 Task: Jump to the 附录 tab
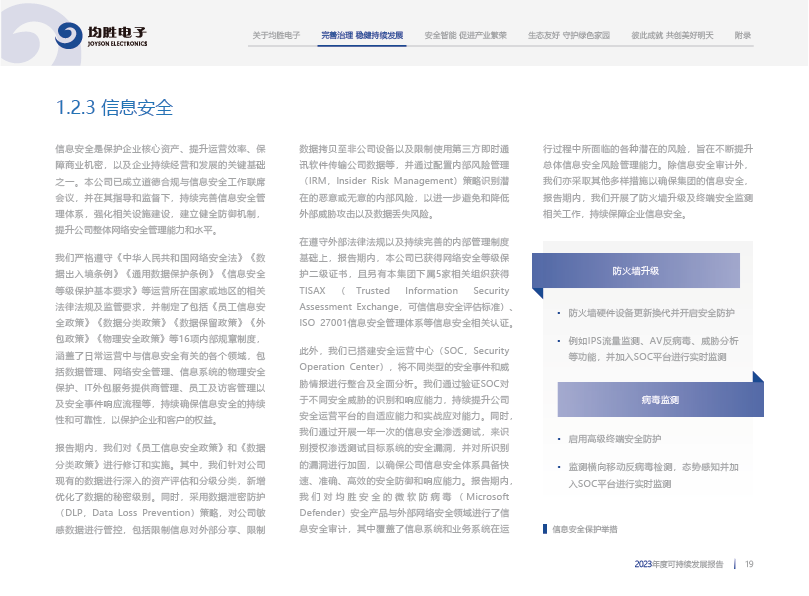click(x=742, y=35)
